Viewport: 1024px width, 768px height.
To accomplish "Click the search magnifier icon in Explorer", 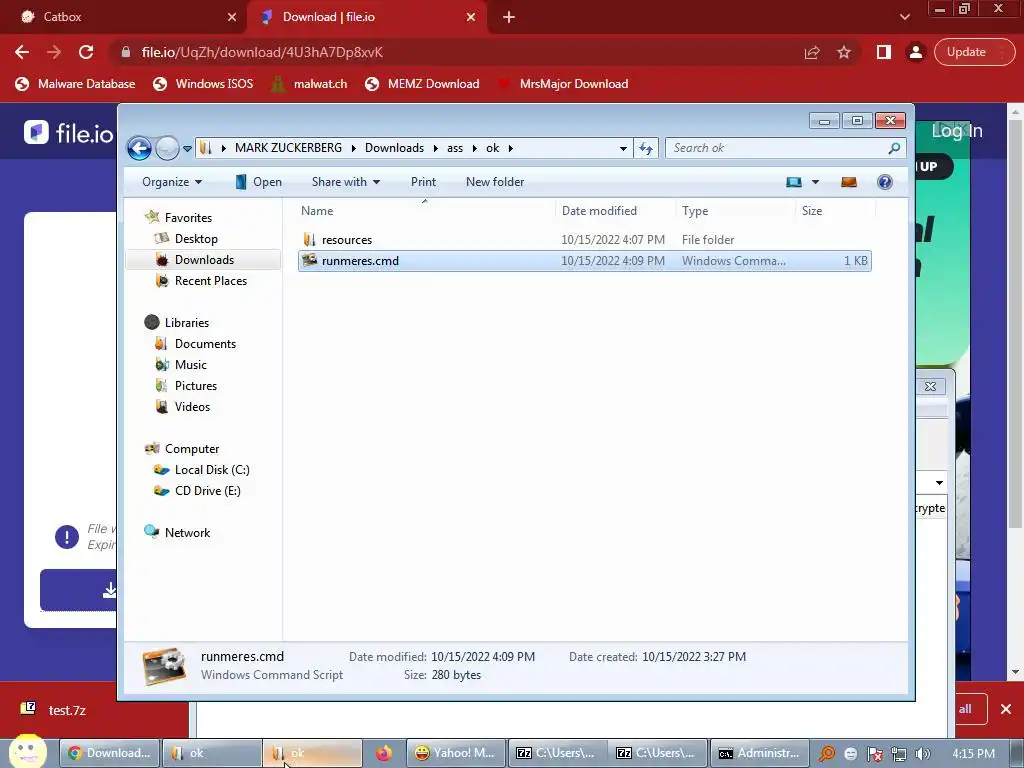I will (x=894, y=148).
